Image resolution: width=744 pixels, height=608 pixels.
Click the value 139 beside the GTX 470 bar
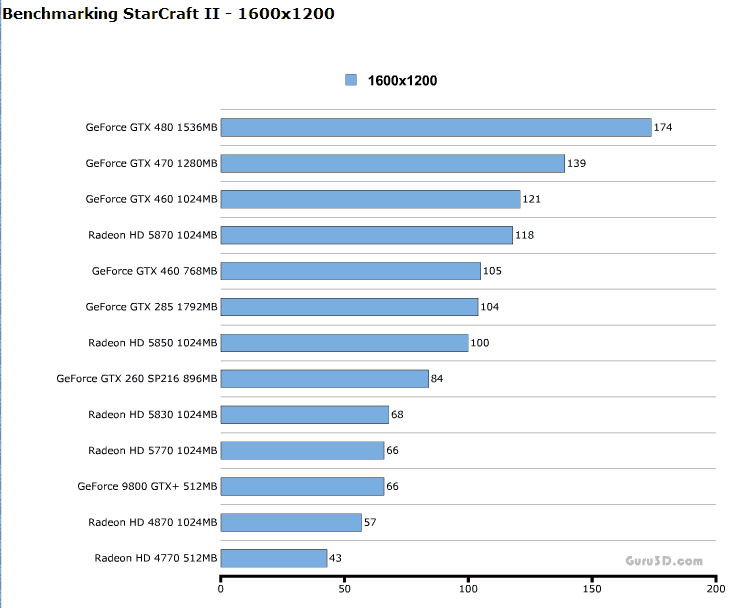coord(577,163)
